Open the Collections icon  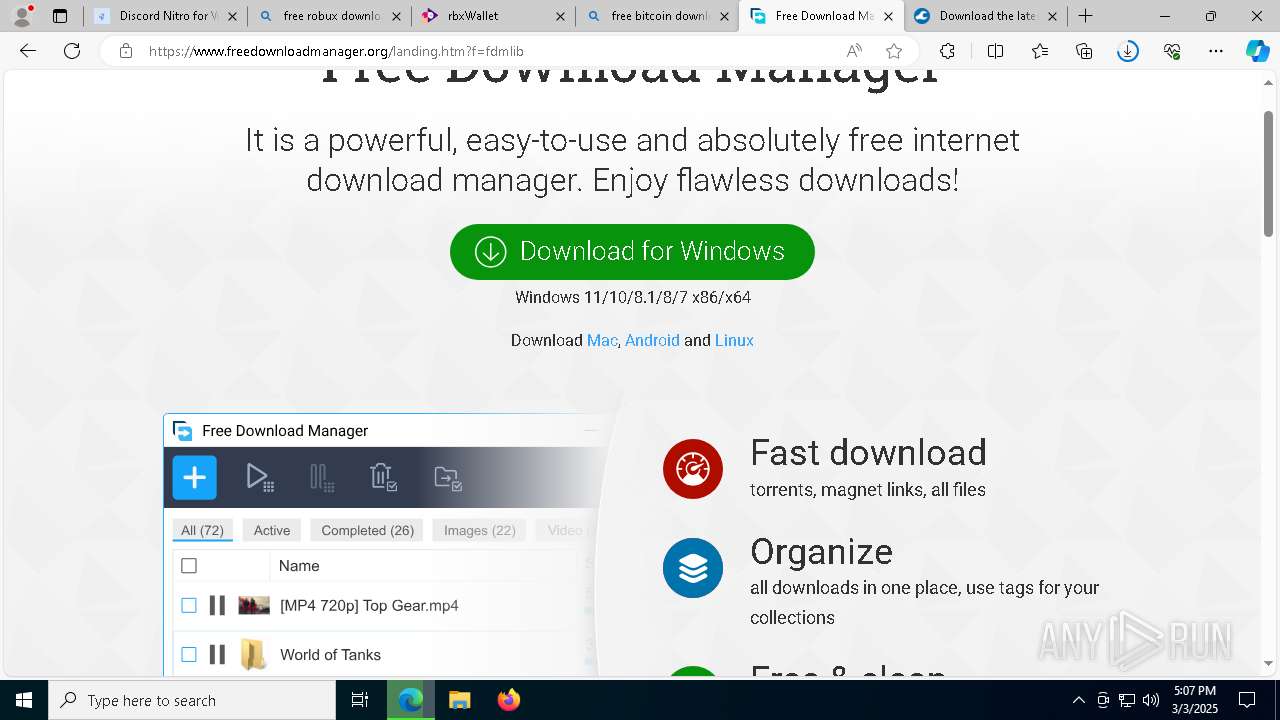click(x=1084, y=51)
